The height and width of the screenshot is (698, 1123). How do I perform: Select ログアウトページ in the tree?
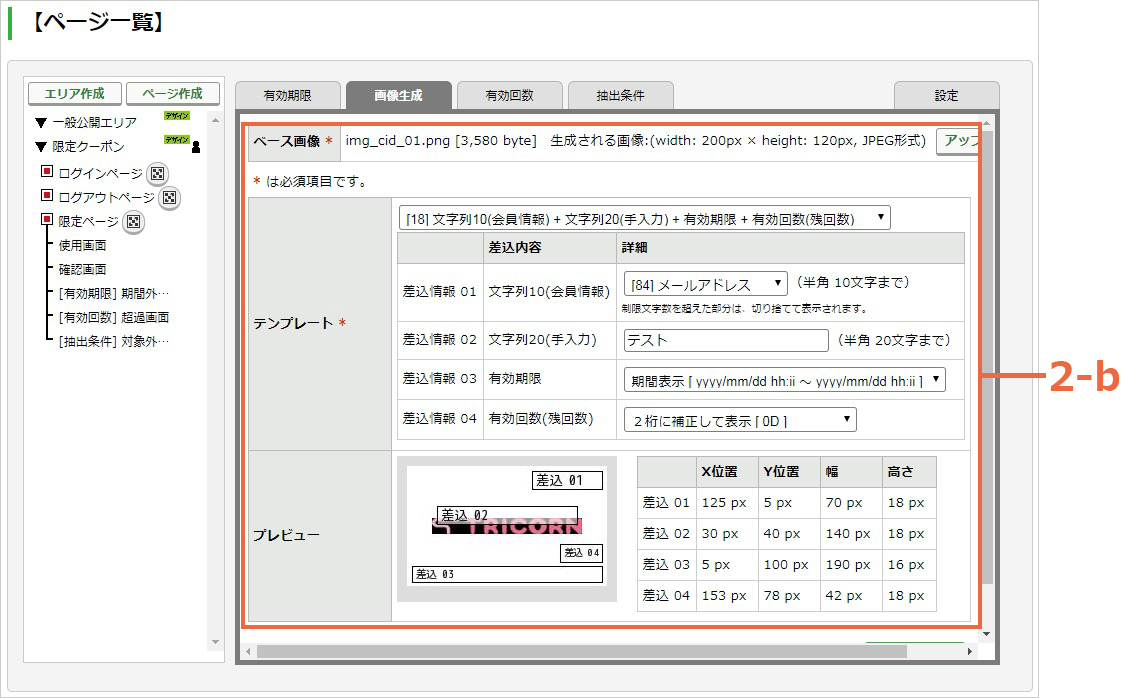pos(106,198)
